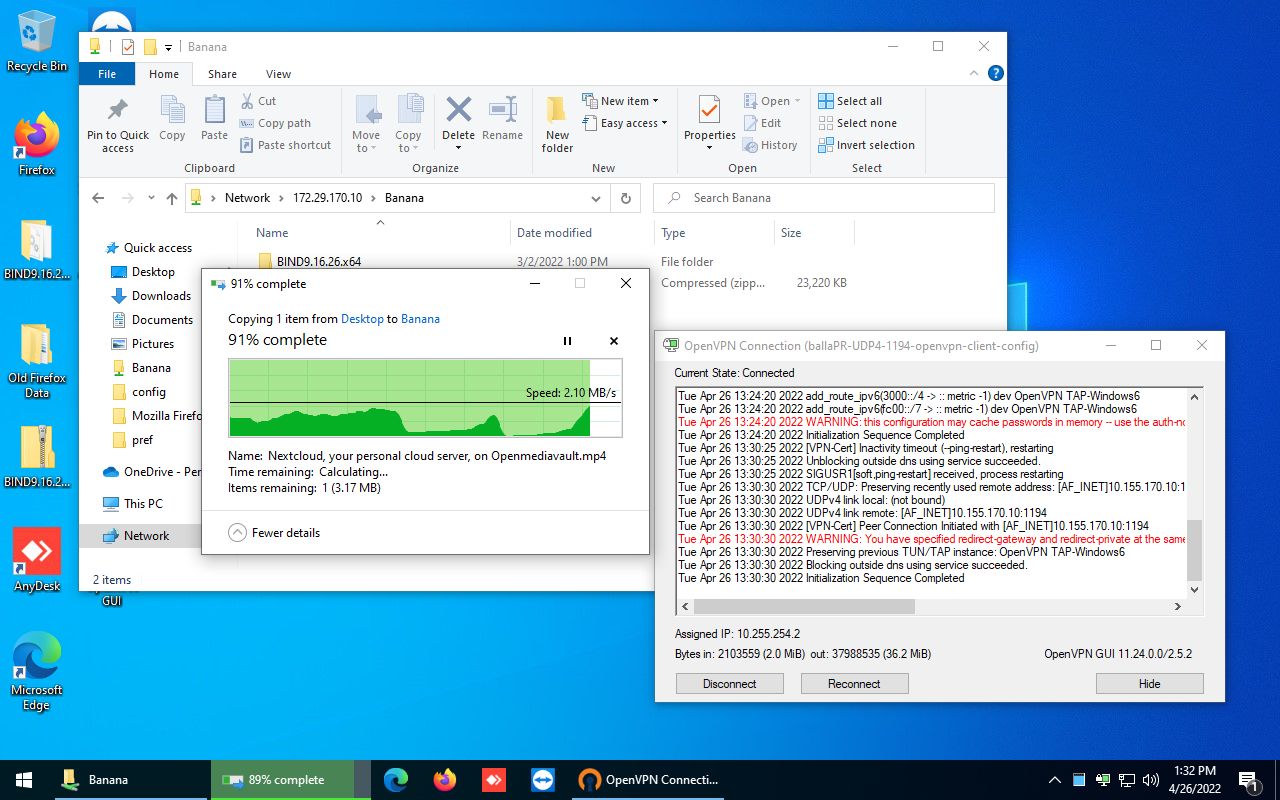Click the Desktop link in copy dialog
The width and height of the screenshot is (1280, 800).
pyautogui.click(x=362, y=319)
